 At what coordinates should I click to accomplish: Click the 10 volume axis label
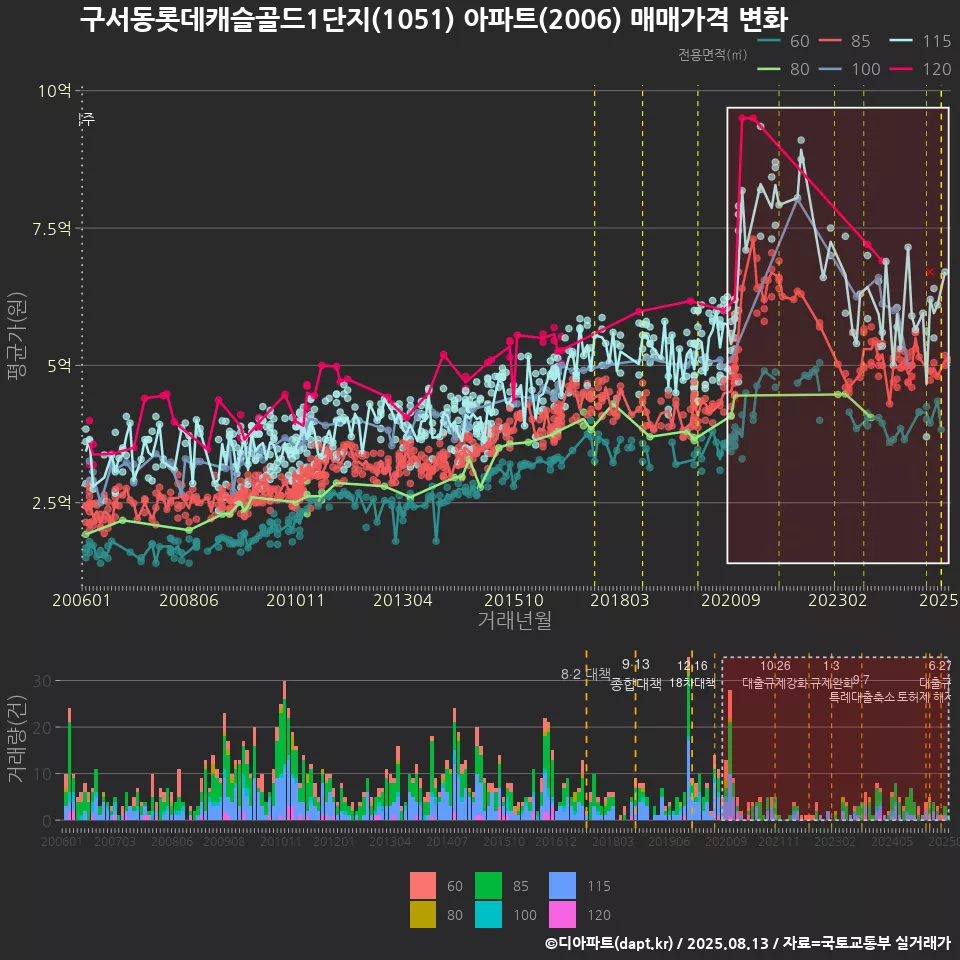pyautogui.click(x=42, y=774)
